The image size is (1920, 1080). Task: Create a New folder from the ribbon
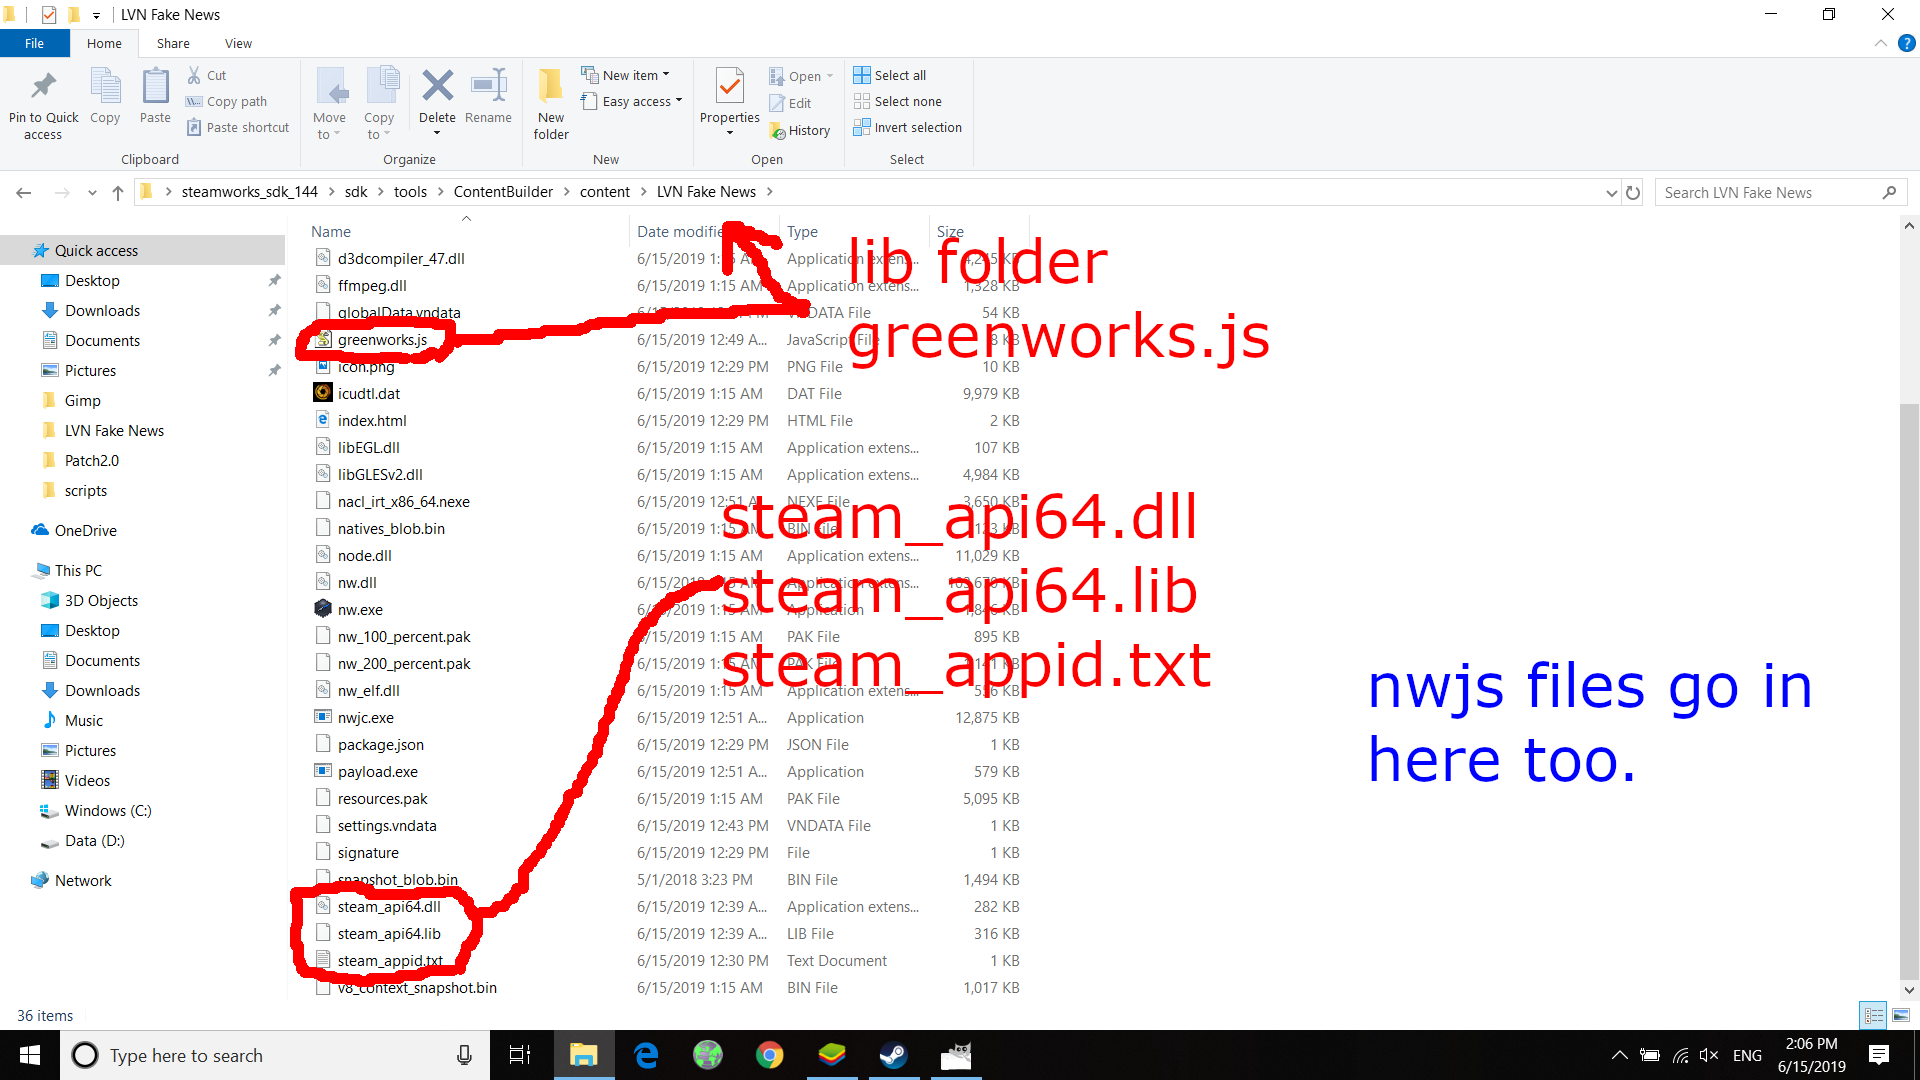(x=551, y=104)
